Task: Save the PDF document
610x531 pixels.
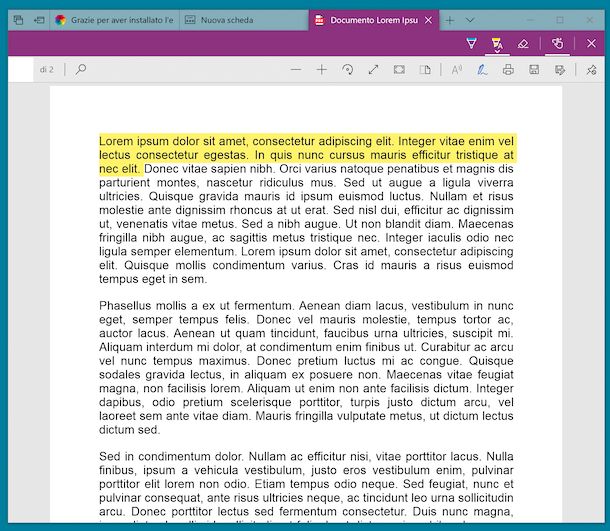Action: pos(534,70)
